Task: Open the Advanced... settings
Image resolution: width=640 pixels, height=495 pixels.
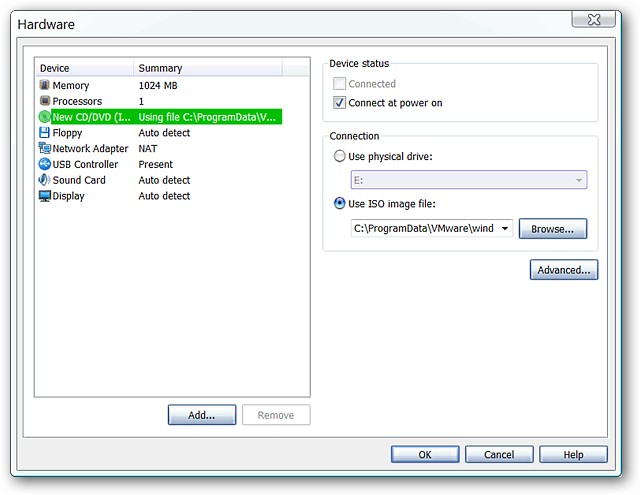Action: (564, 270)
